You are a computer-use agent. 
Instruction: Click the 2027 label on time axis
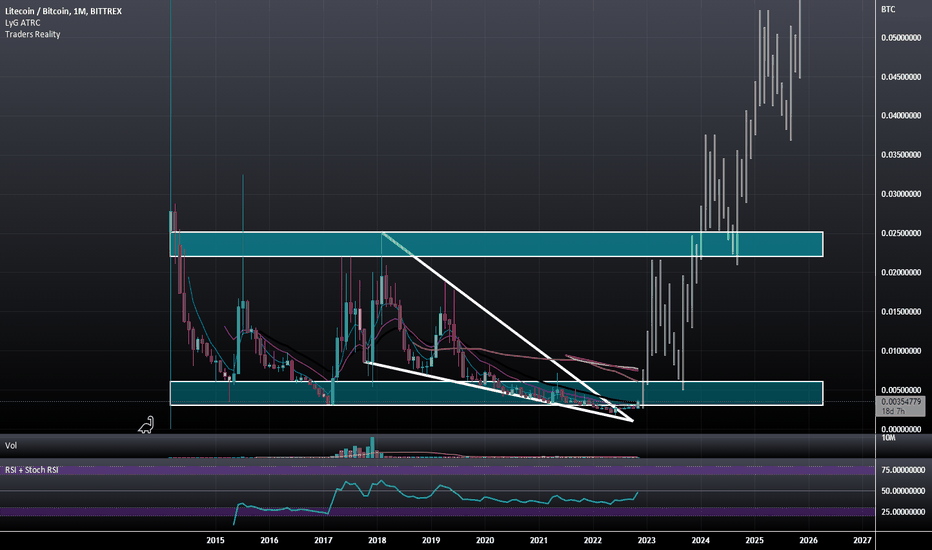(x=862, y=540)
